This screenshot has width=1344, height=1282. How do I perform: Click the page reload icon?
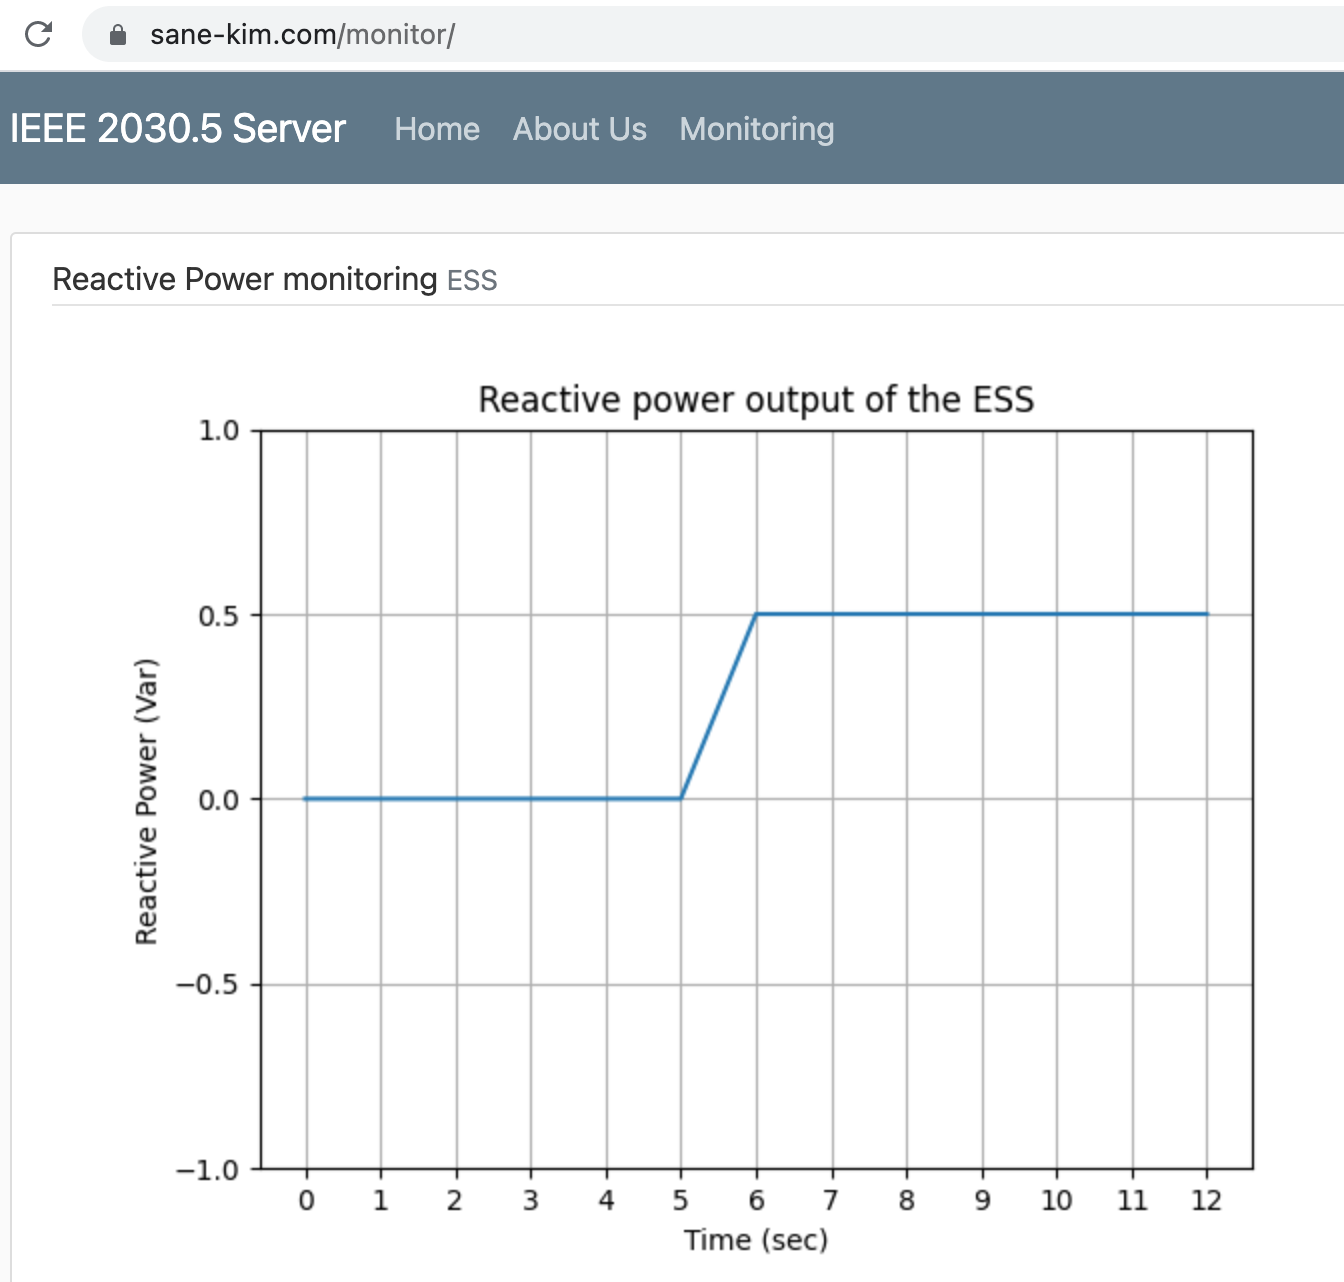pos(39,34)
